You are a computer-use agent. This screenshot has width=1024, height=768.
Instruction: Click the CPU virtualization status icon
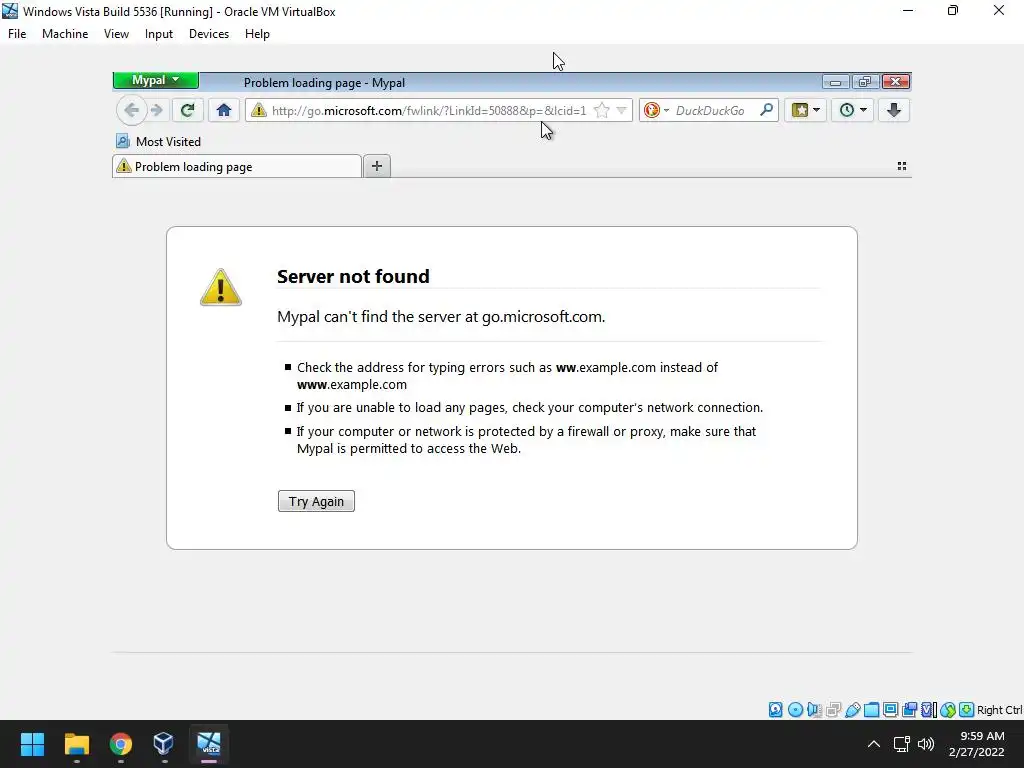tap(928, 709)
